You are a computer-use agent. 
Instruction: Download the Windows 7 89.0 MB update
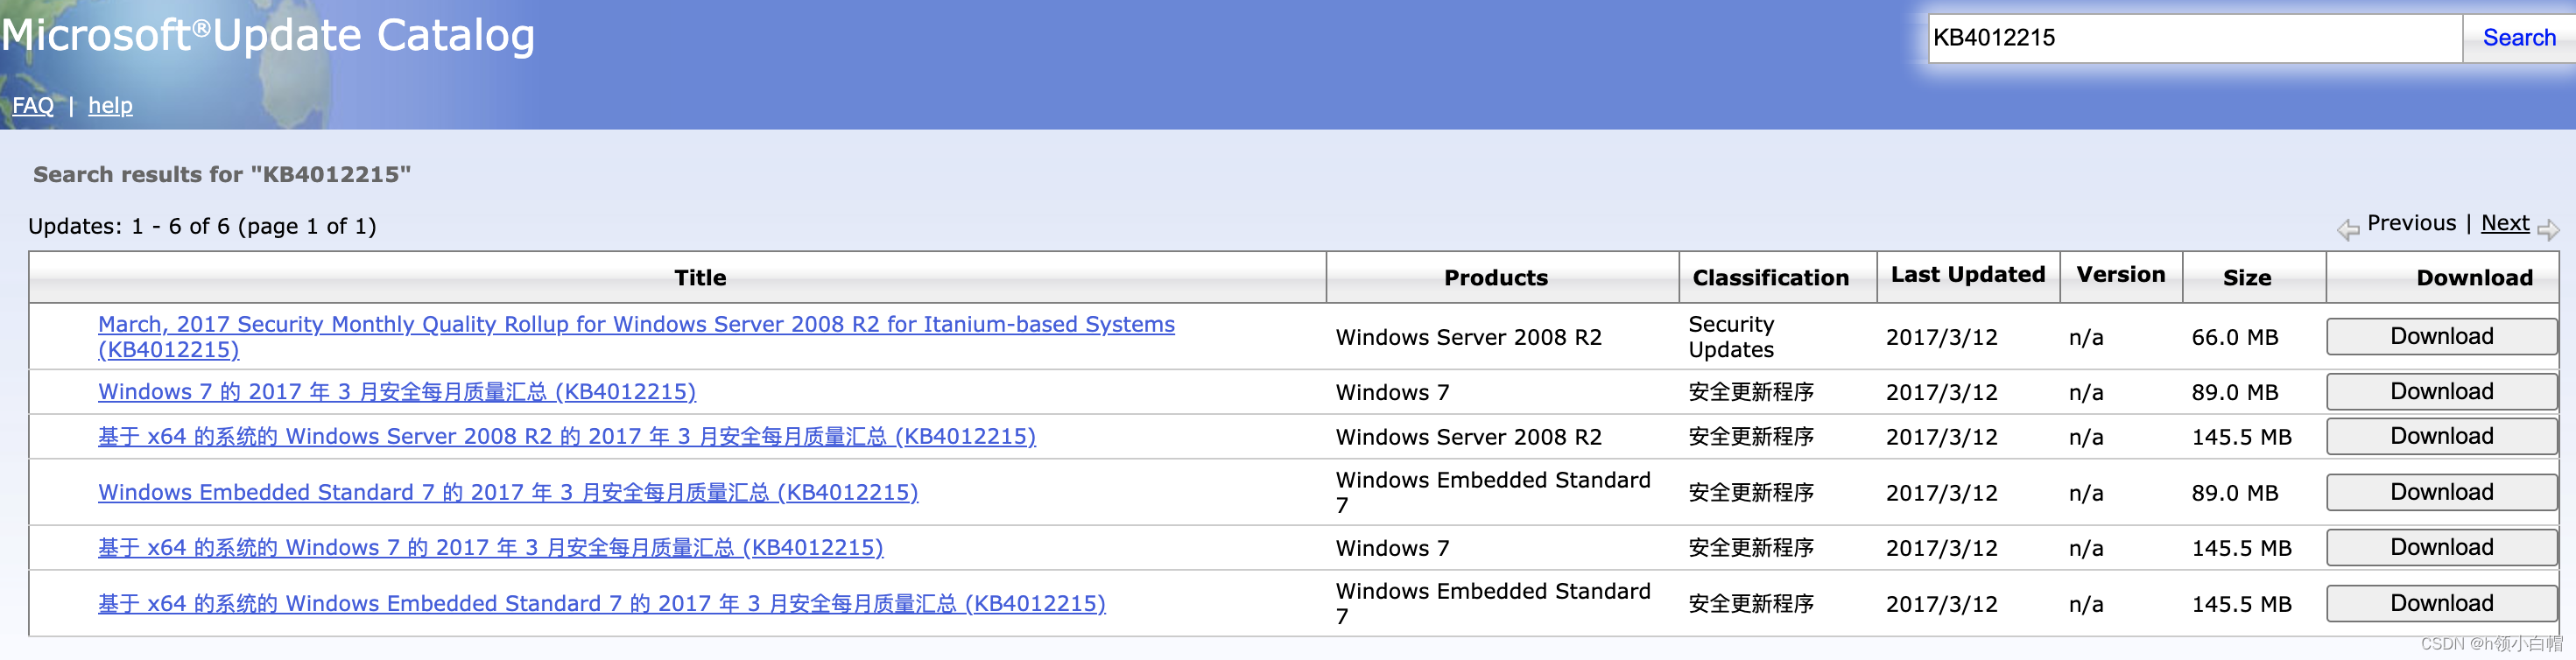[2441, 392]
